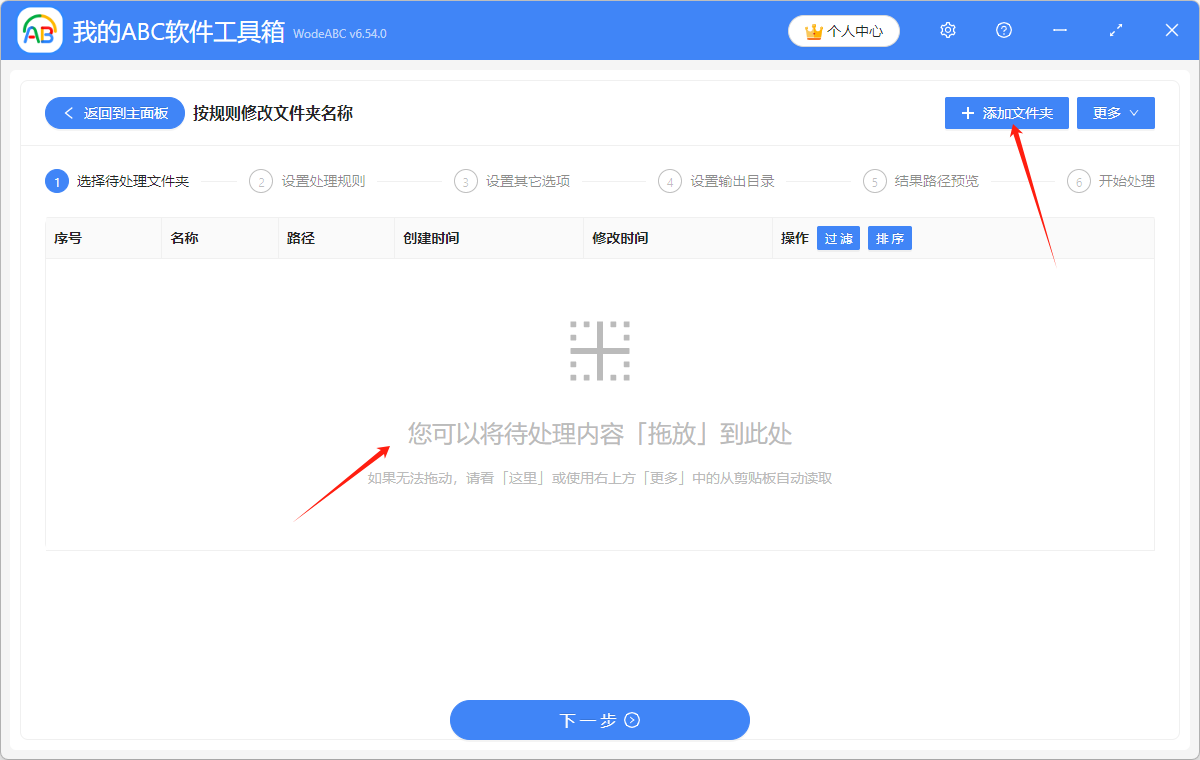Click the dashed drop-zone placeholder icon
This screenshot has width=1200, height=760.
[600, 350]
